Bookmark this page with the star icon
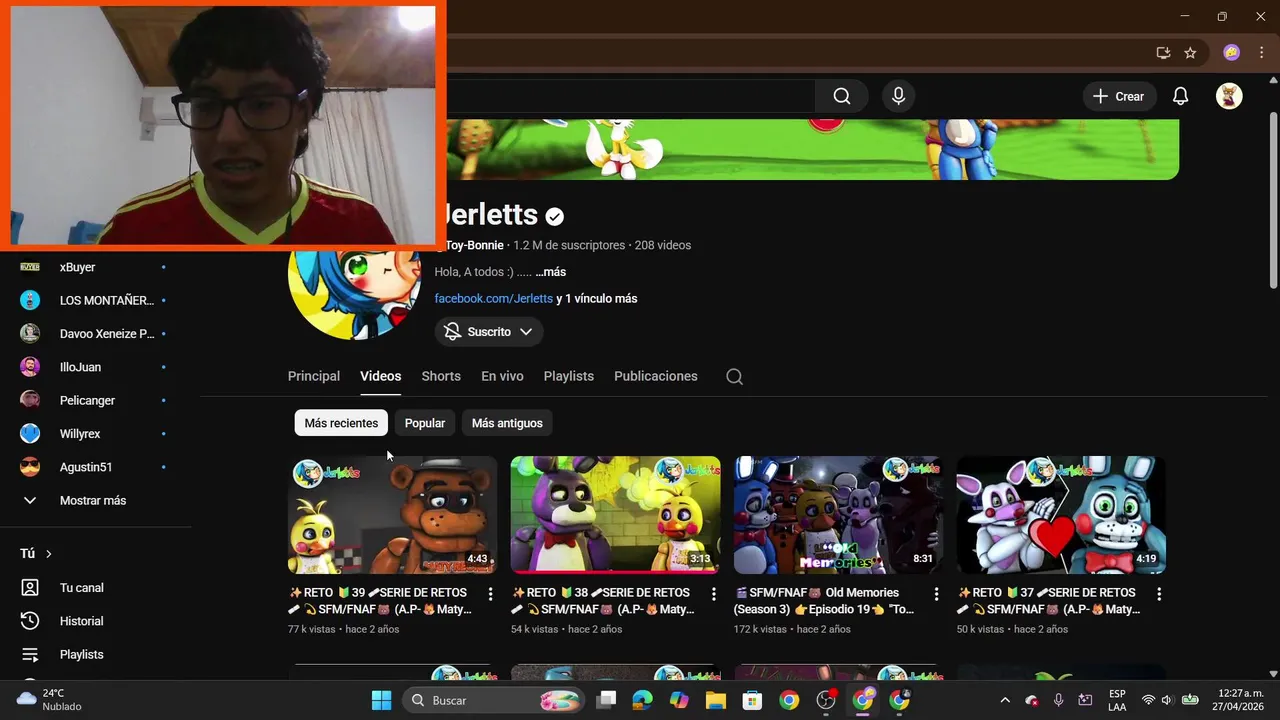1280x720 pixels. pyautogui.click(x=1190, y=53)
